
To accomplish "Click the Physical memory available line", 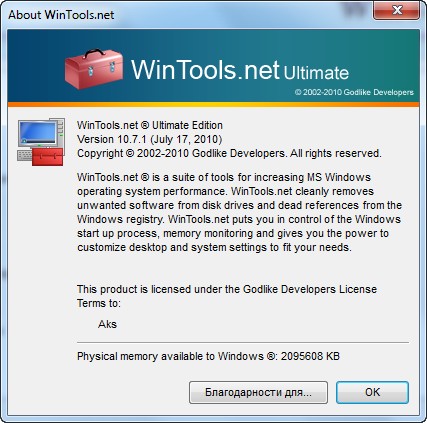I will [208, 356].
